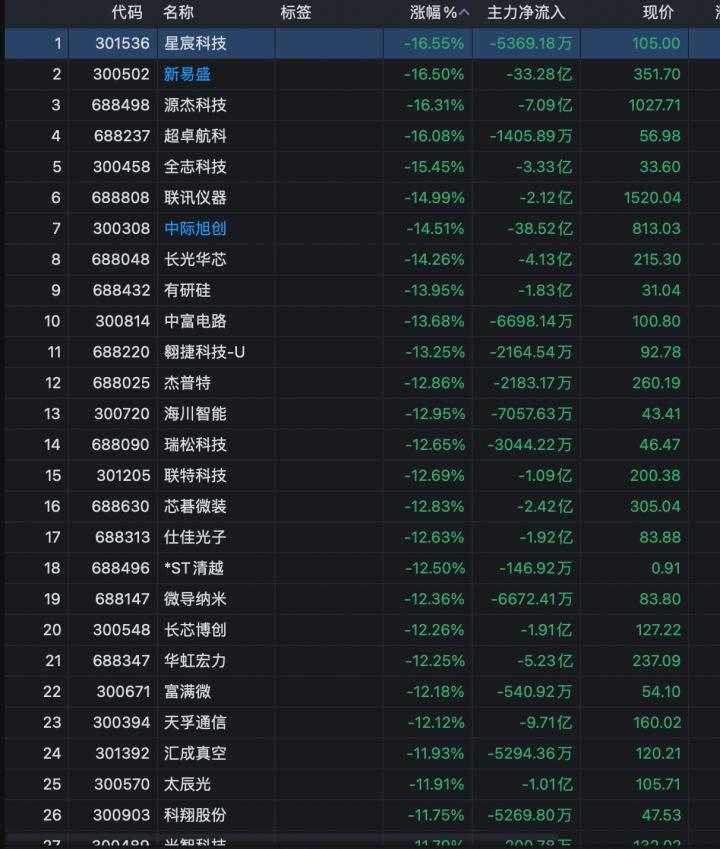Click 瑞松科技 stock name
Viewport: 720px width, 849px height.
coord(195,445)
